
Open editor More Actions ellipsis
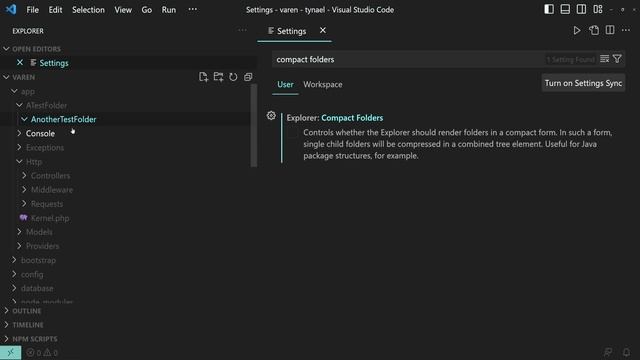click(626, 31)
